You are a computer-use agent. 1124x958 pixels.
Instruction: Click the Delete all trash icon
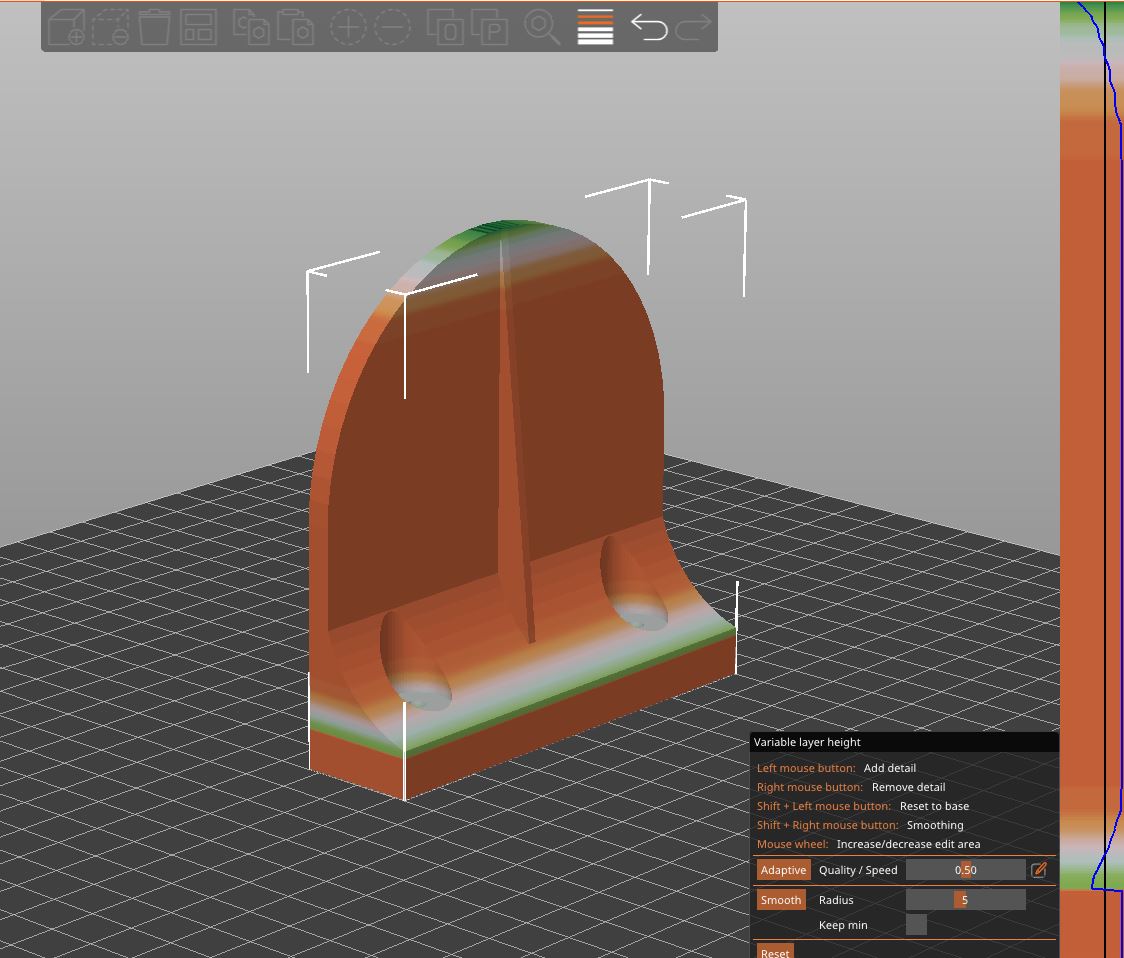[x=157, y=27]
